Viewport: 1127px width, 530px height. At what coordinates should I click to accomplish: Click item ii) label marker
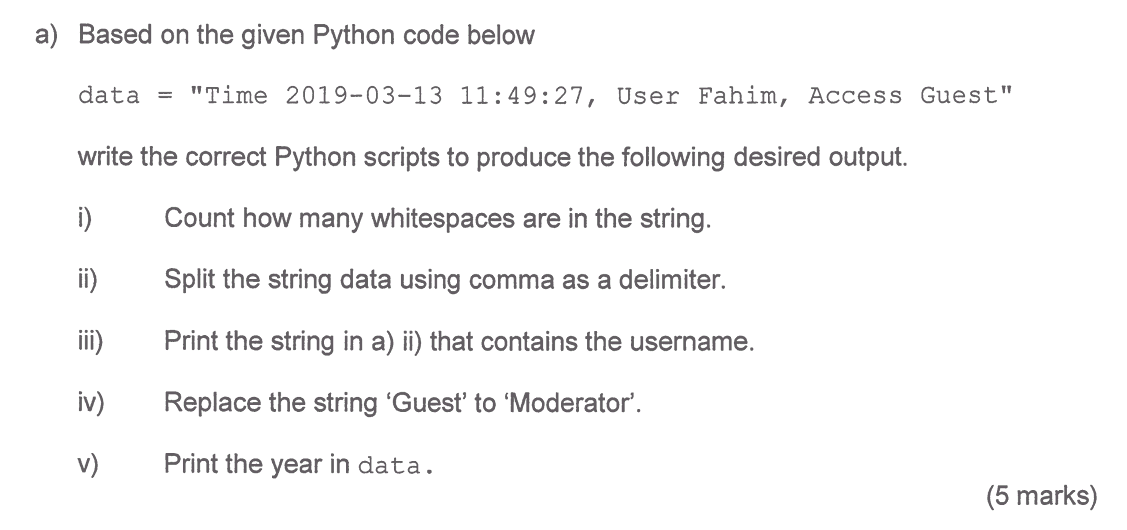point(88,279)
